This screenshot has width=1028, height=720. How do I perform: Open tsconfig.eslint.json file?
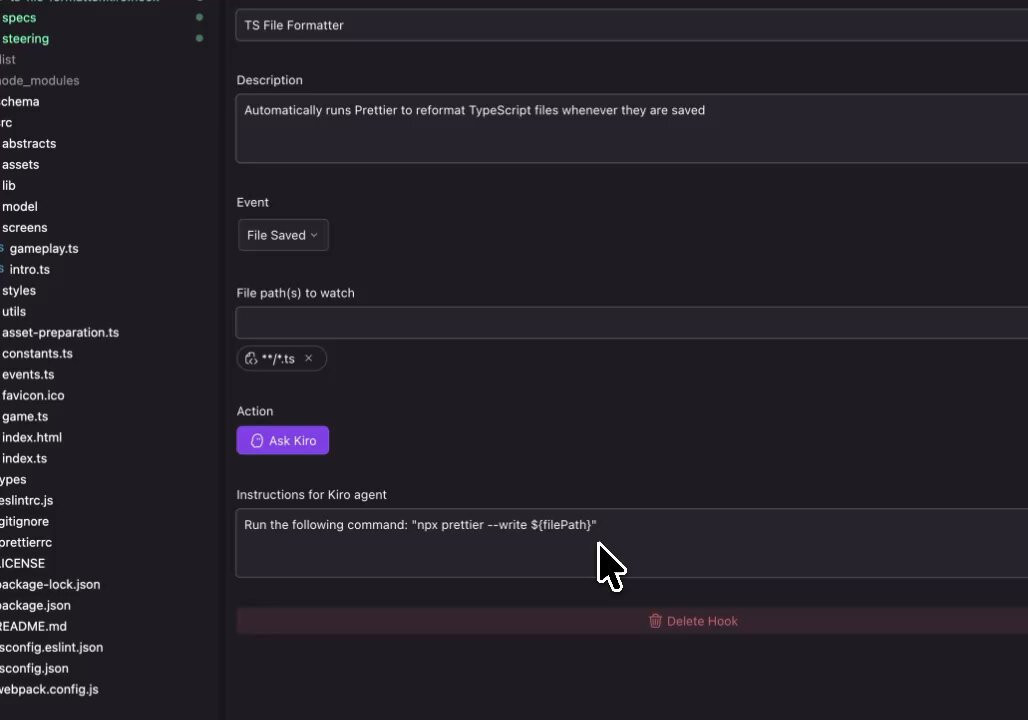(51, 647)
